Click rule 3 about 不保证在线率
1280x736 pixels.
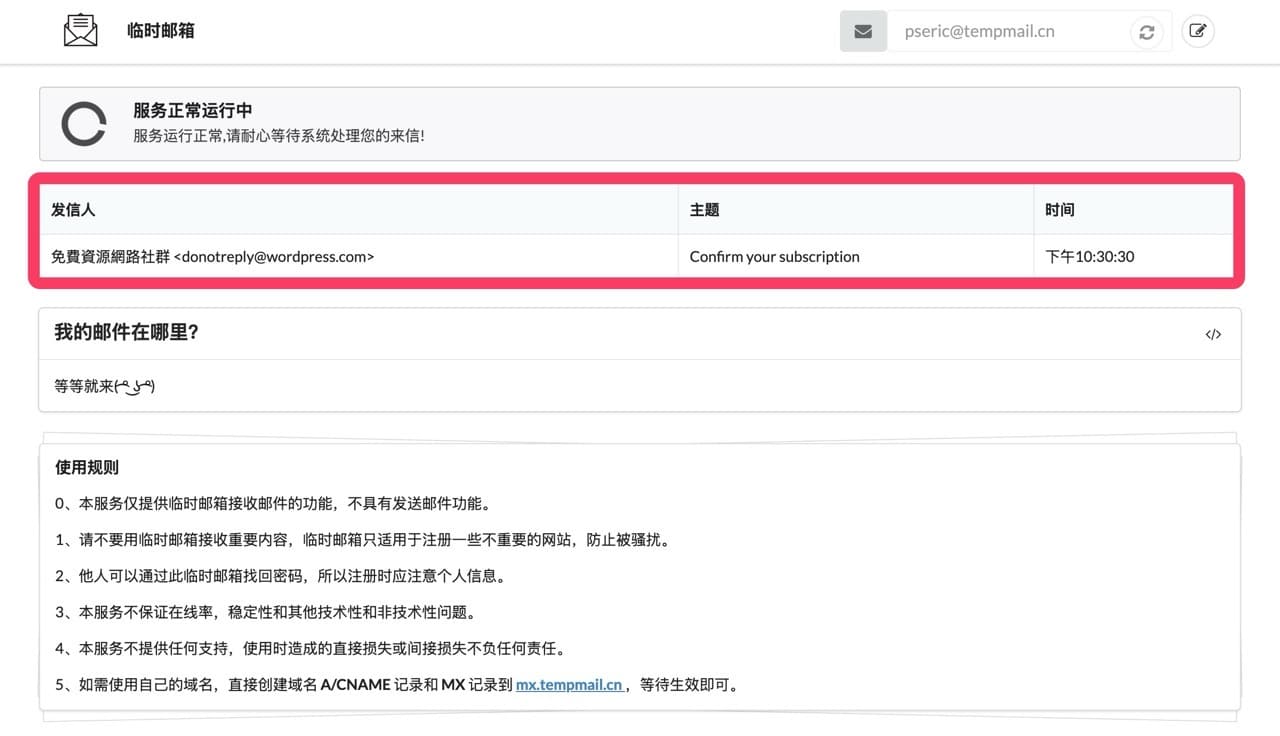click(265, 612)
